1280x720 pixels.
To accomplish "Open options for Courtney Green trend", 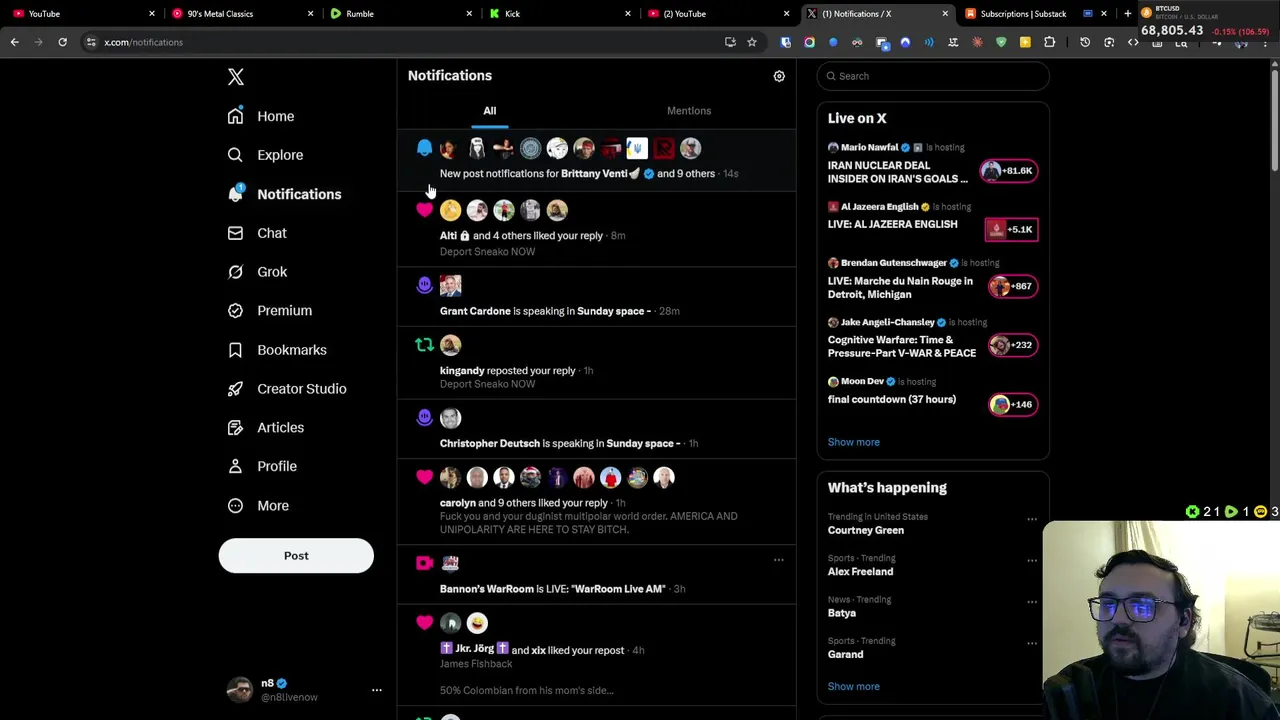I will click(1032, 519).
